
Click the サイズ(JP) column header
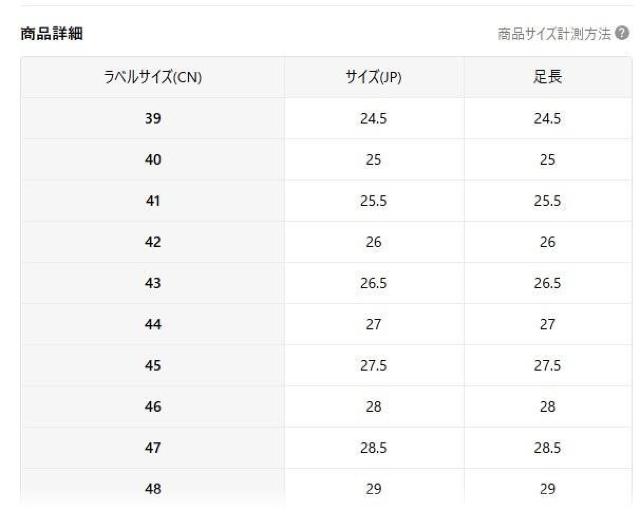coord(372,77)
